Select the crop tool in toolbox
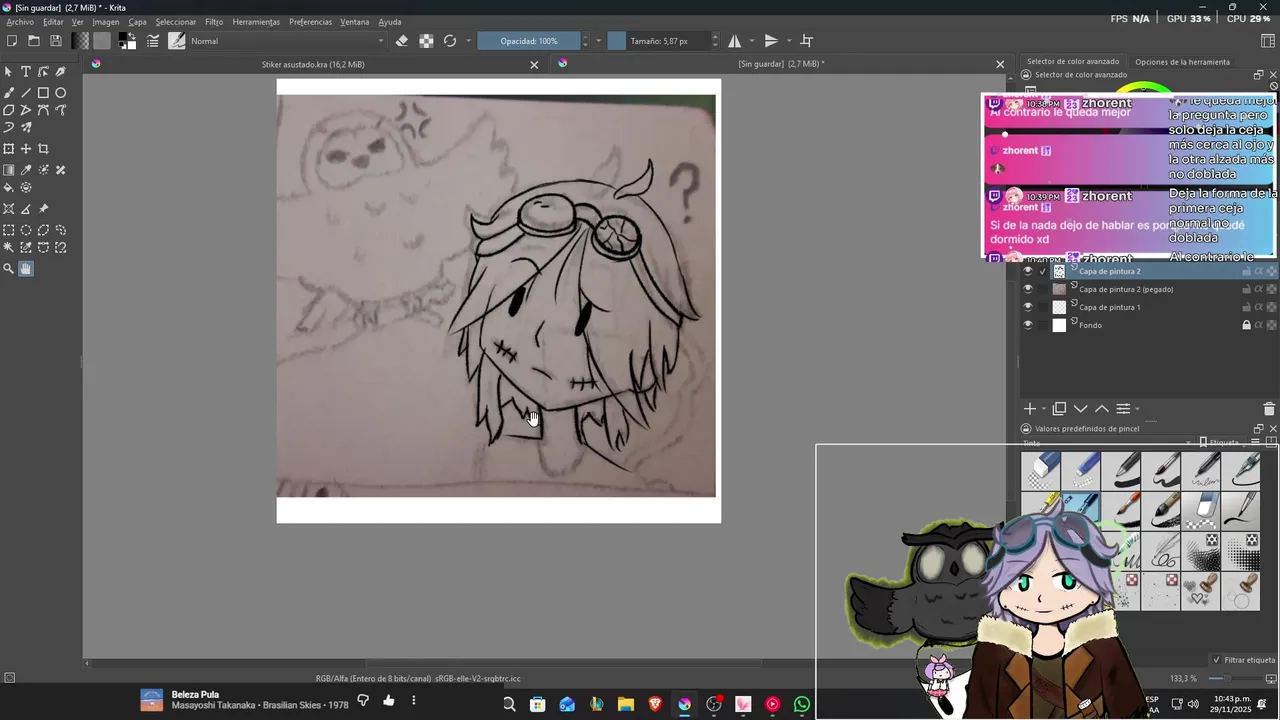This screenshot has width=1280, height=720. tap(43, 149)
